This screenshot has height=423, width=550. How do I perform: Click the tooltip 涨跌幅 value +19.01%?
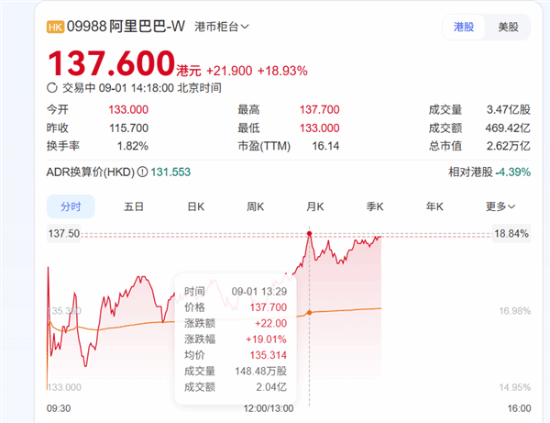(266, 340)
